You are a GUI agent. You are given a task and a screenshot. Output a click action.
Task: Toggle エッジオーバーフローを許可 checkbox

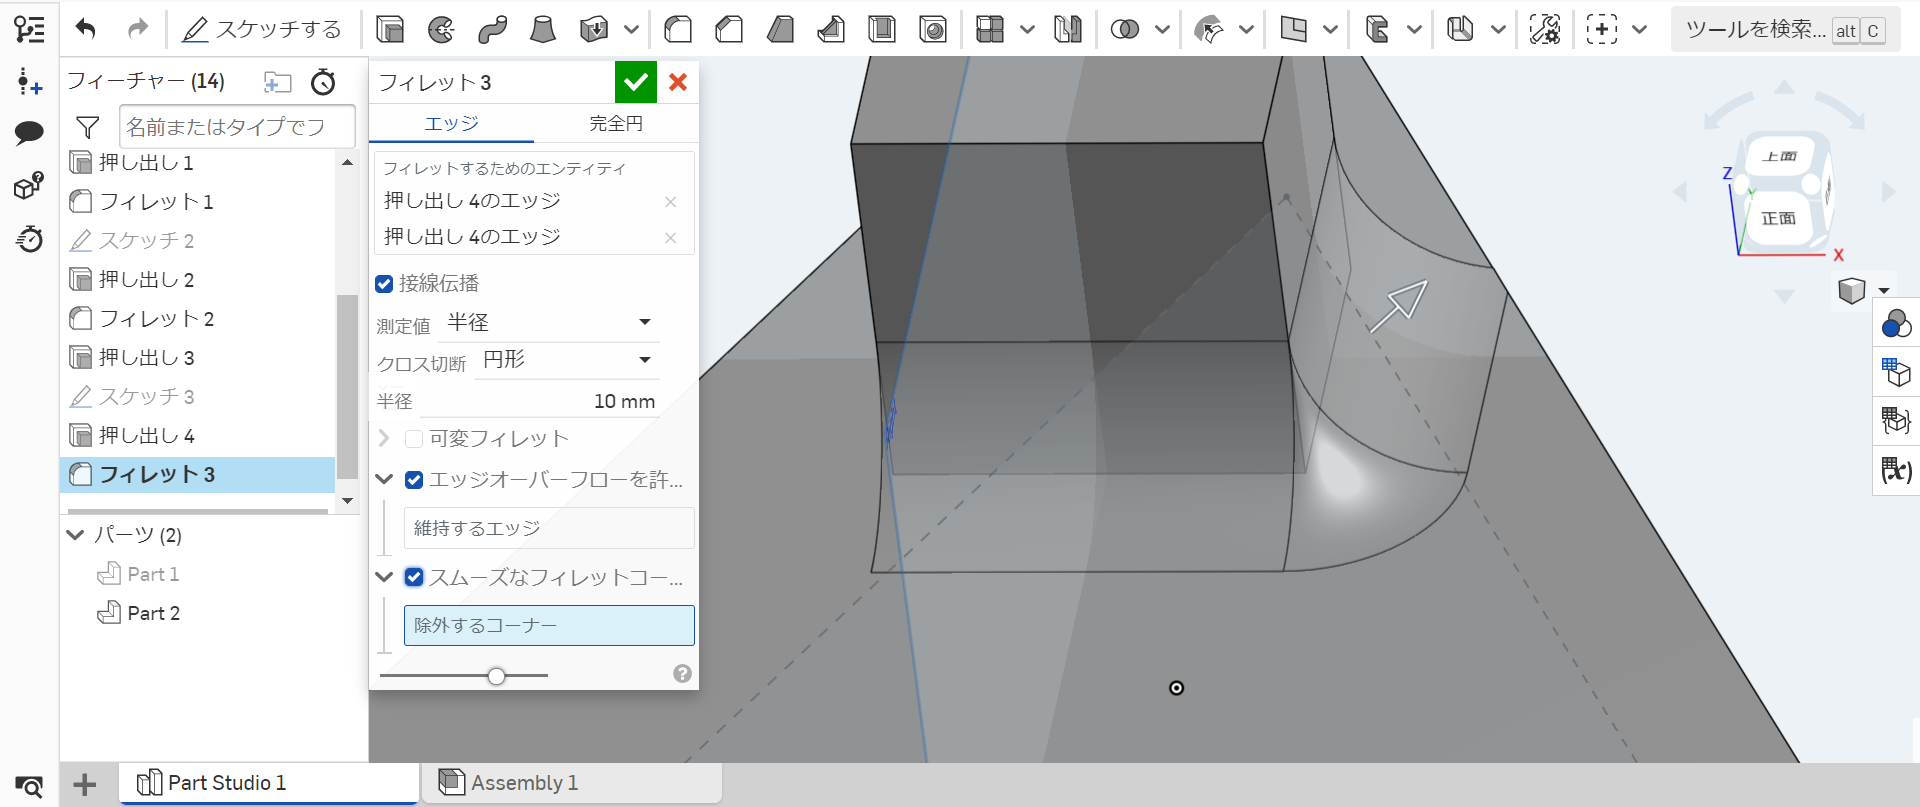click(414, 480)
